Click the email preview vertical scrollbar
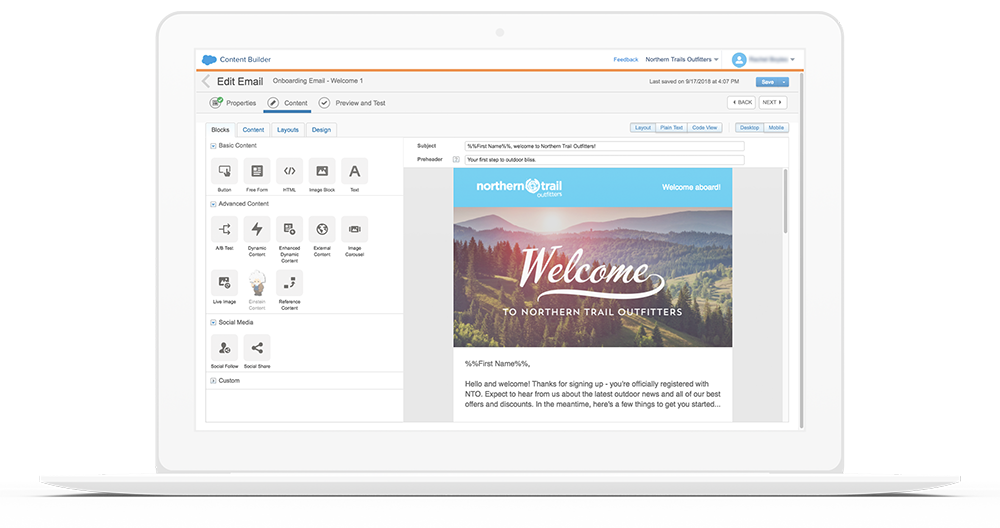The width and height of the screenshot is (1000, 528). tap(785, 201)
